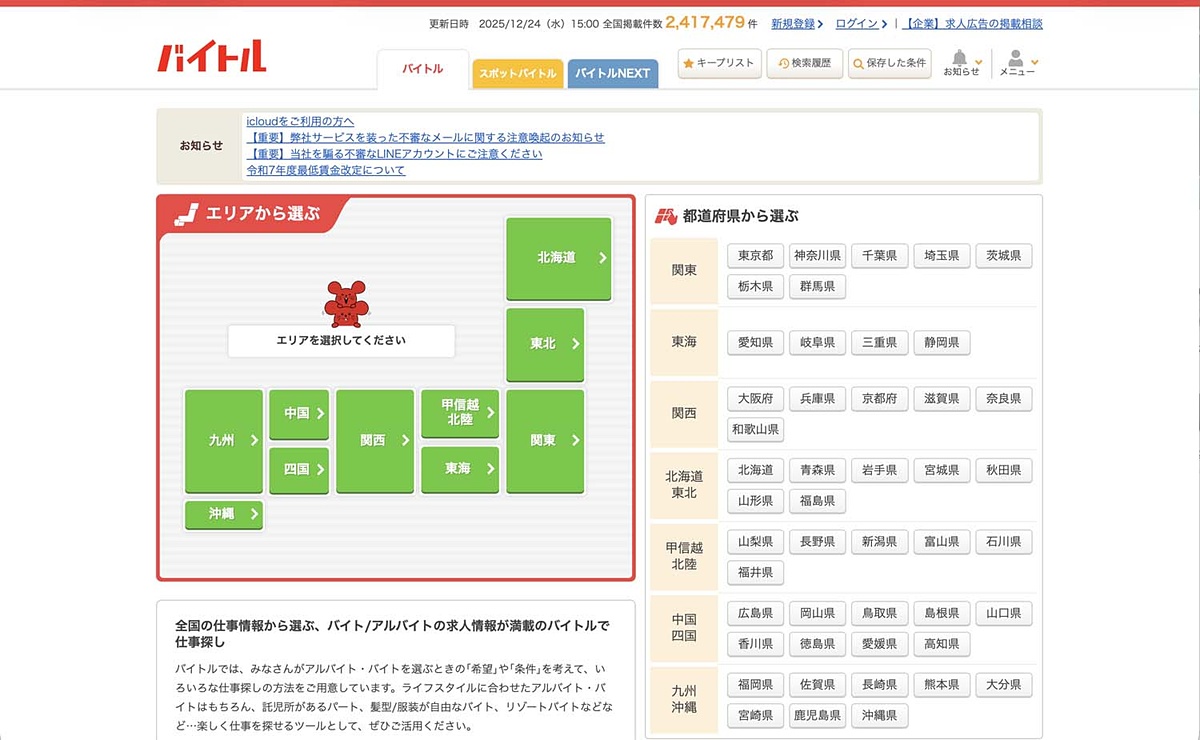The image size is (1200, 740).
Task: Select 北海道 area on map
Action: coord(558,258)
